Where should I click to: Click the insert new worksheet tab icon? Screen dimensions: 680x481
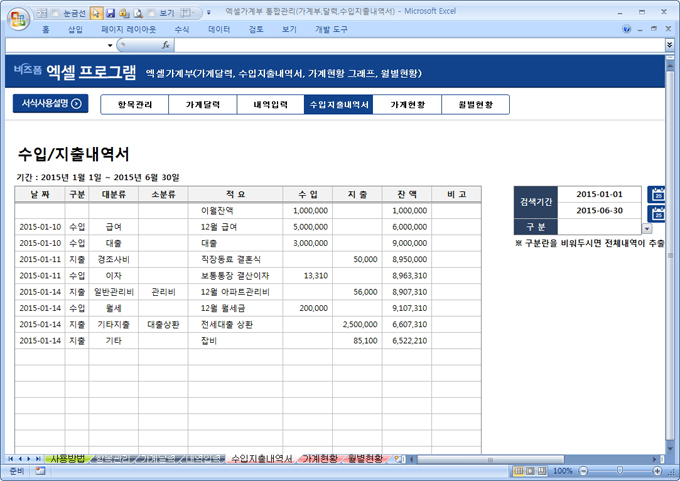[x=398, y=458]
